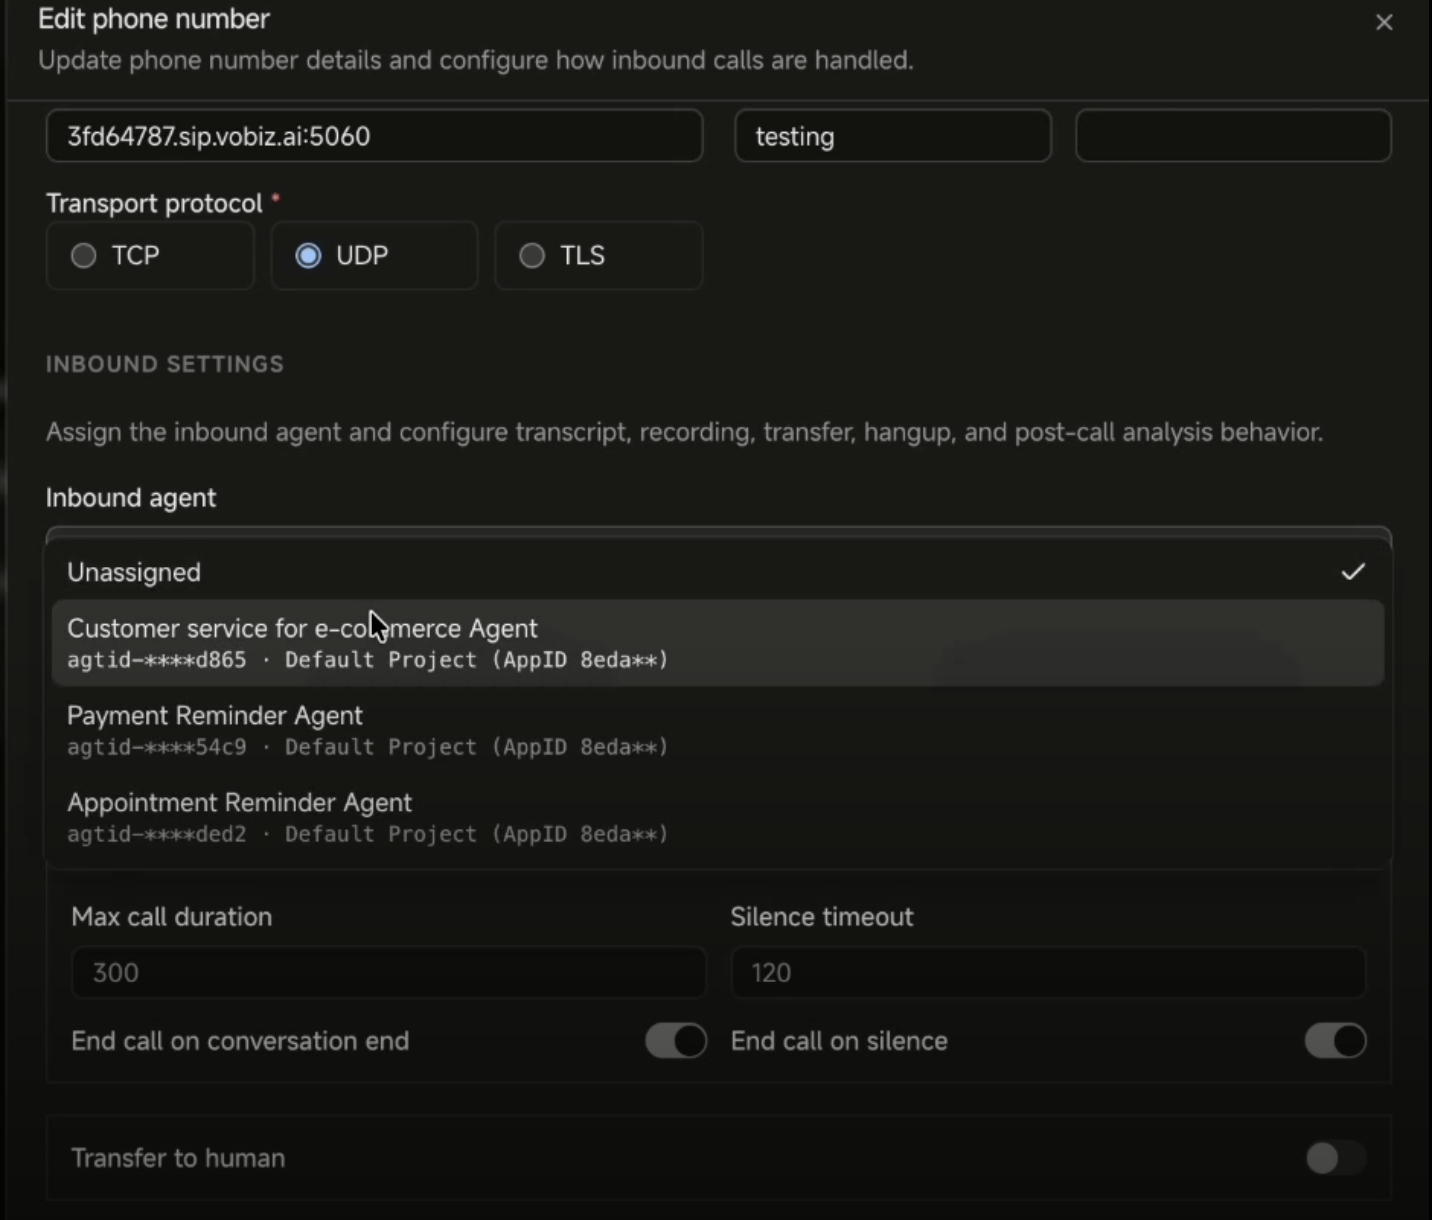The image size is (1432, 1220).
Task: Click the Inbound agent label
Action: coord(131,498)
